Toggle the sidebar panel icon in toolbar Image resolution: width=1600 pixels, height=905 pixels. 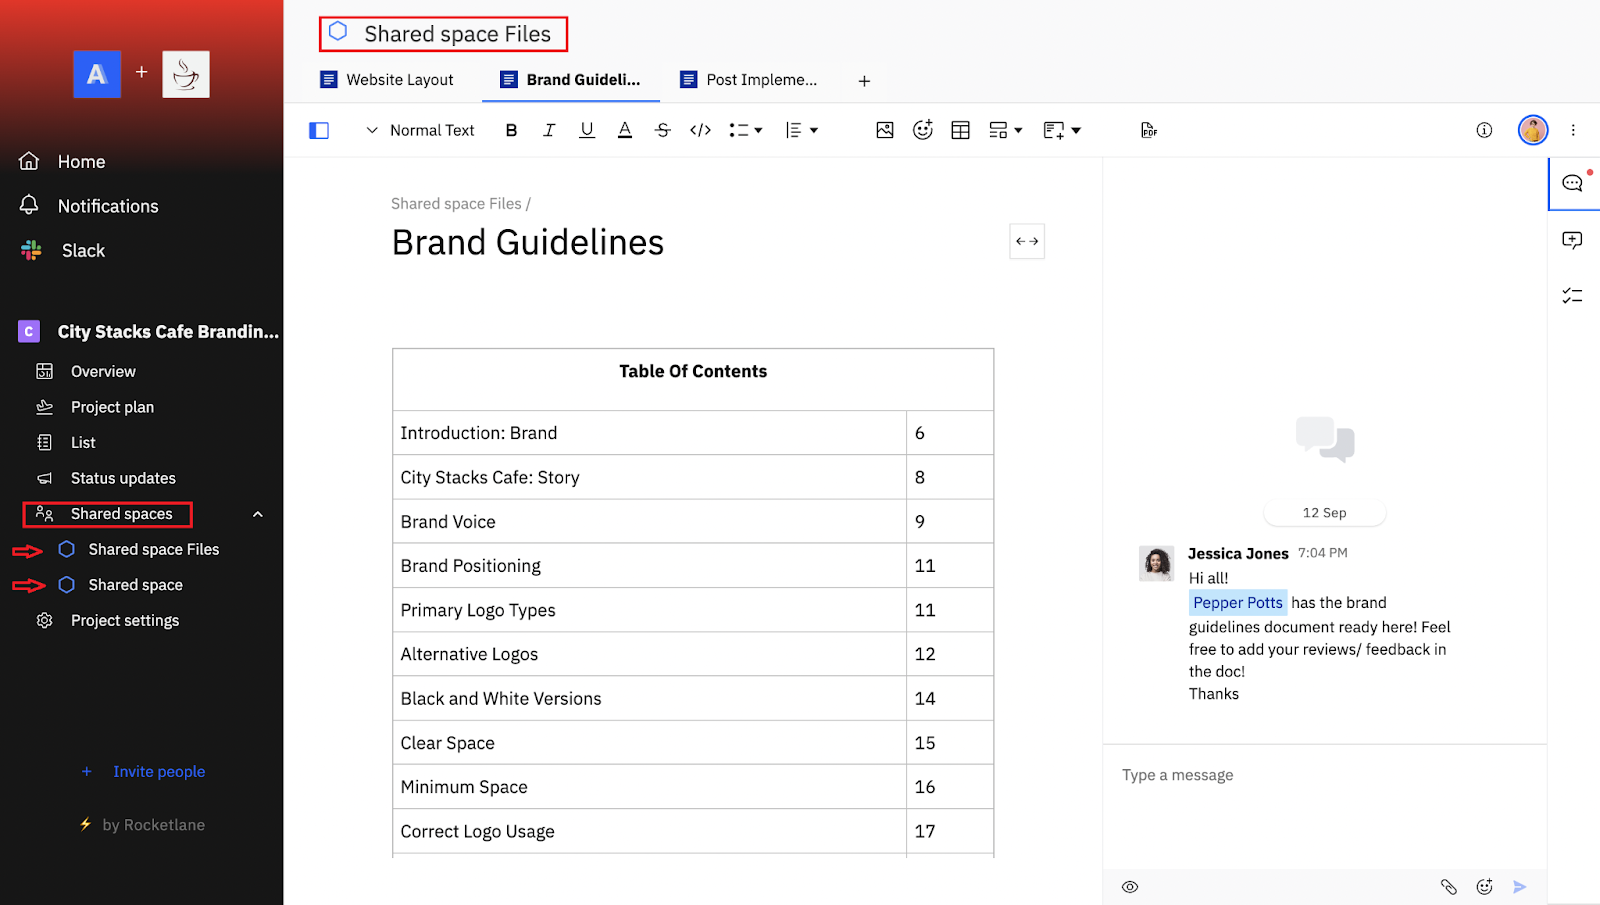pos(319,130)
